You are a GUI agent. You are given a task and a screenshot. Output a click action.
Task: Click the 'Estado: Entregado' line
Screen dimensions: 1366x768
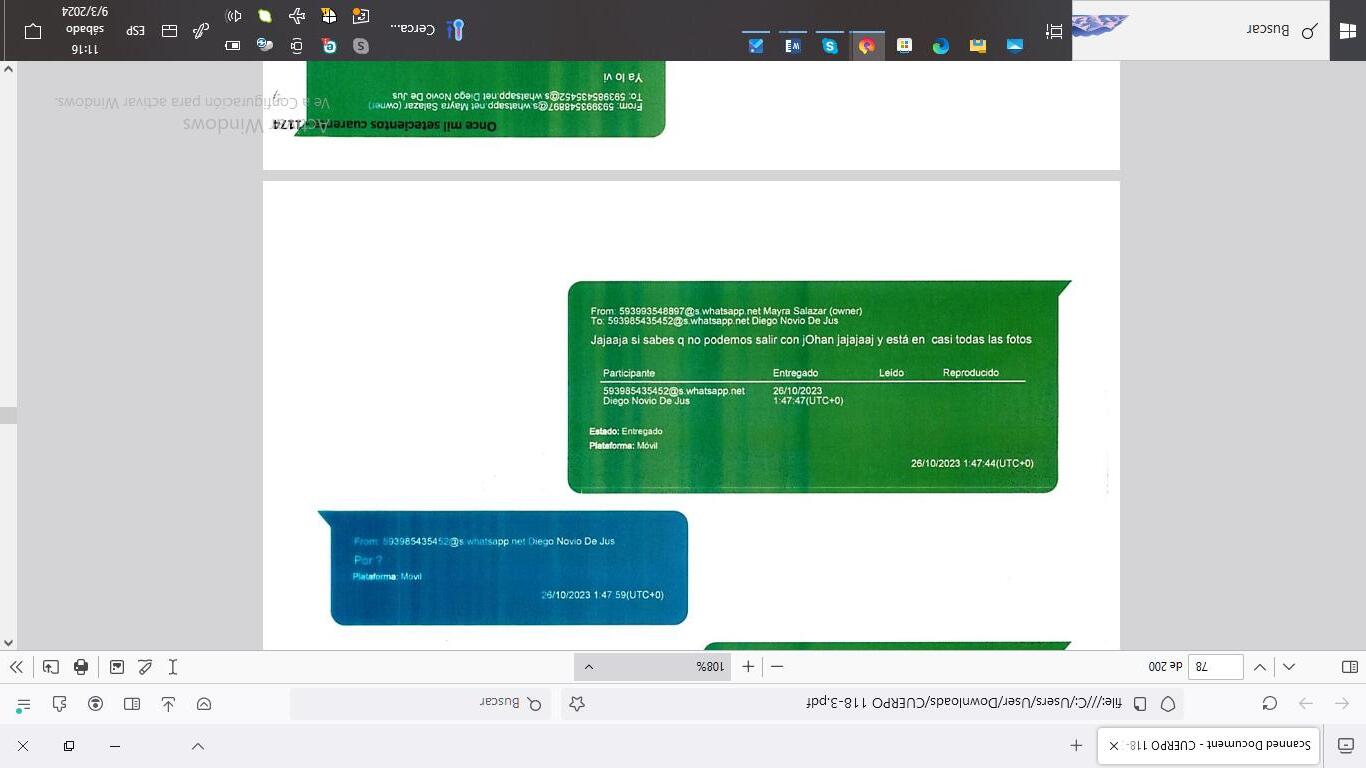click(626, 432)
